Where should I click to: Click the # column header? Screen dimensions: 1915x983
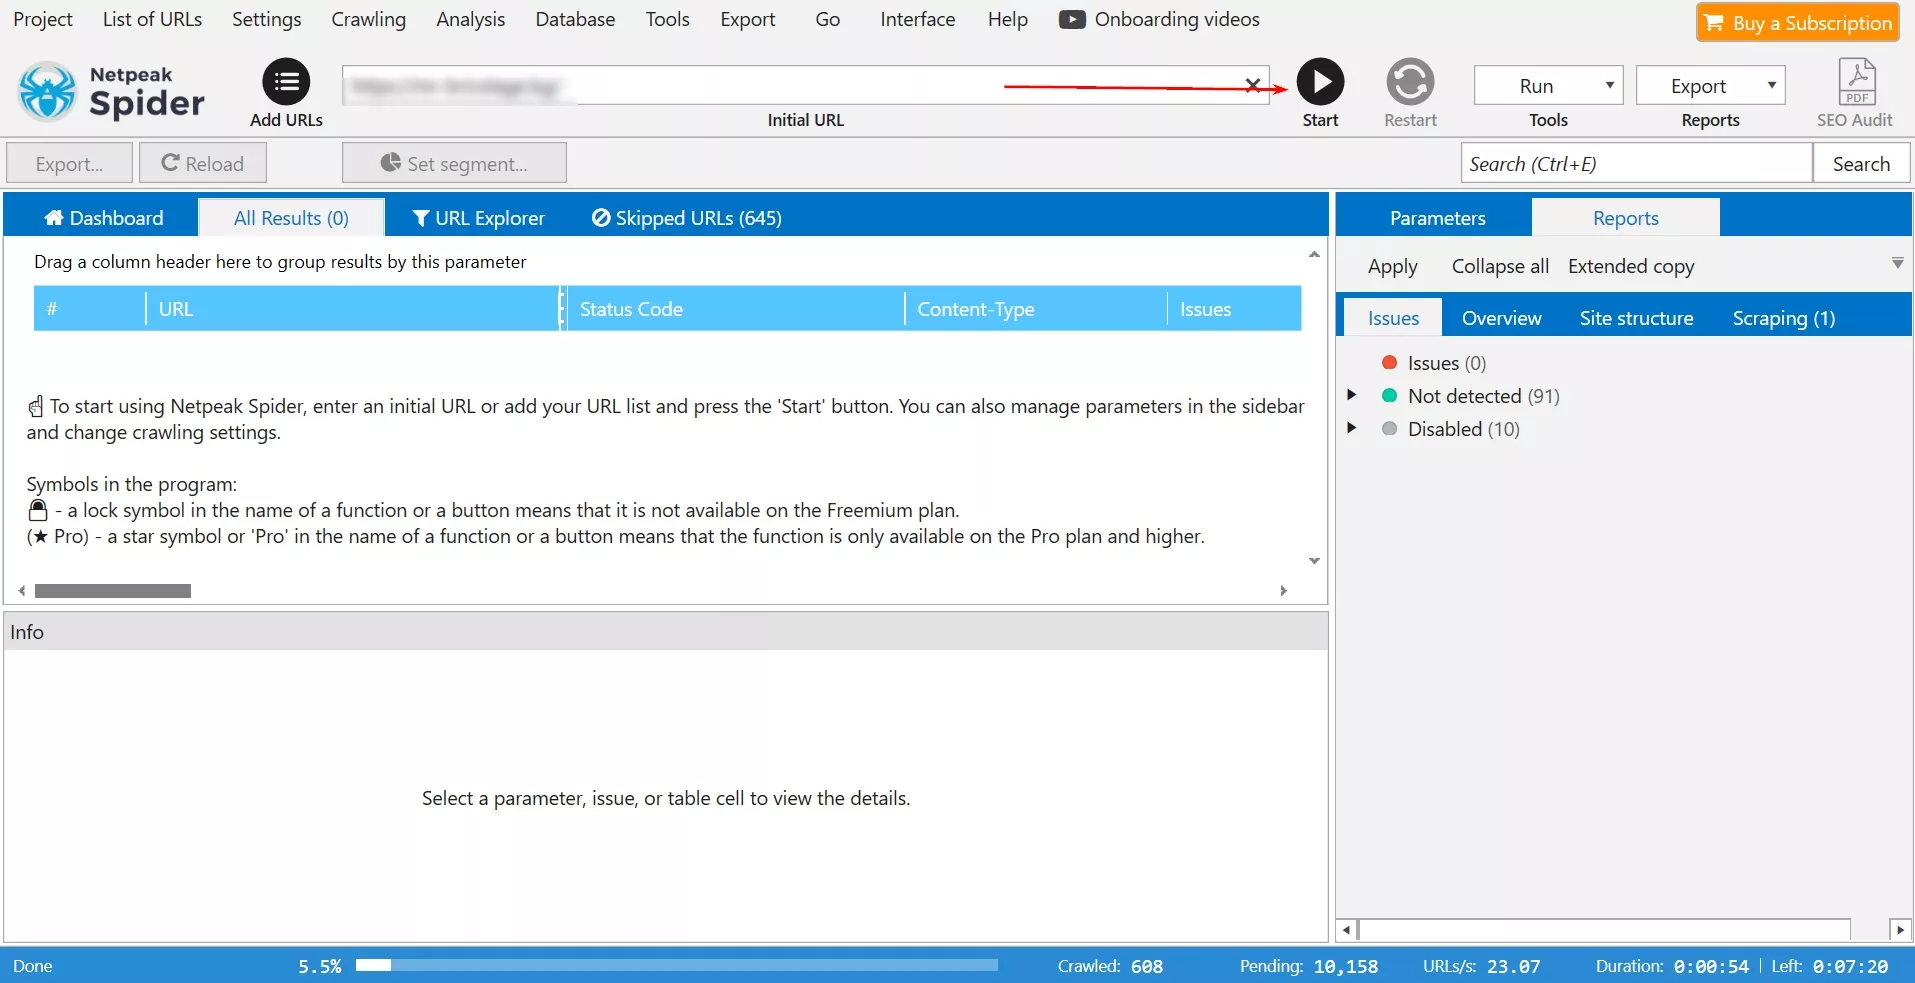coord(89,309)
